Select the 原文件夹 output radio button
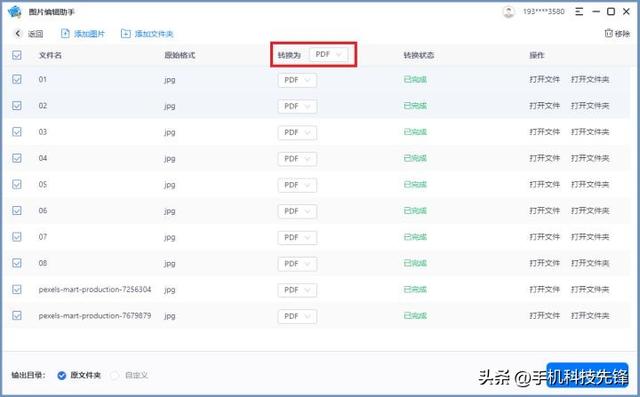640x397 pixels. 62,375
